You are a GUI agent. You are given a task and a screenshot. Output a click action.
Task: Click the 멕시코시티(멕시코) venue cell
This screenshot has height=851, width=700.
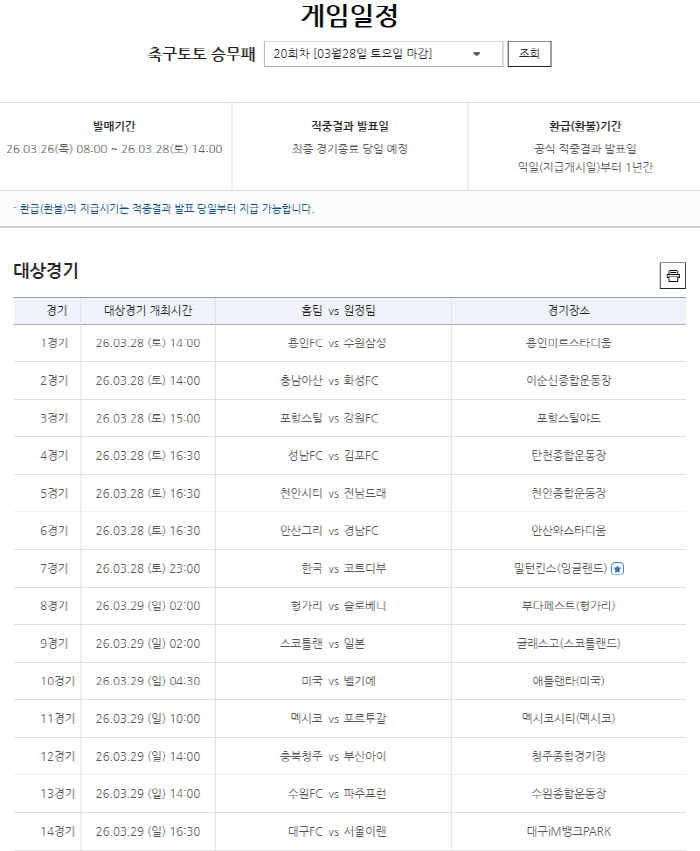click(x=569, y=719)
